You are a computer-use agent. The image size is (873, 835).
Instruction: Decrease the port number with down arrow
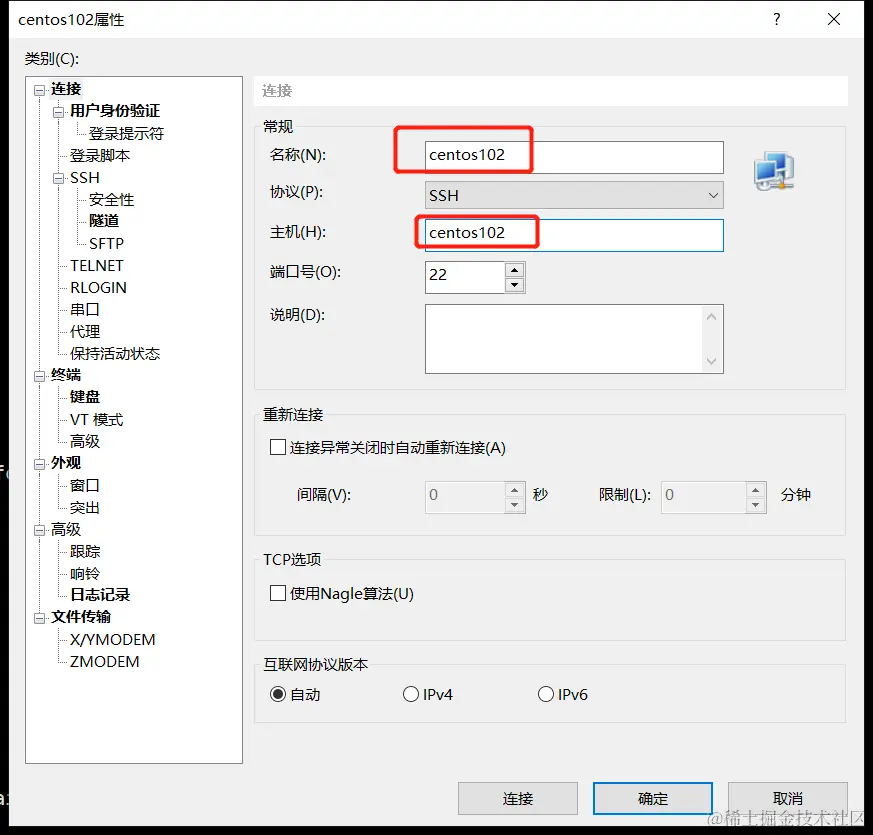pos(514,285)
